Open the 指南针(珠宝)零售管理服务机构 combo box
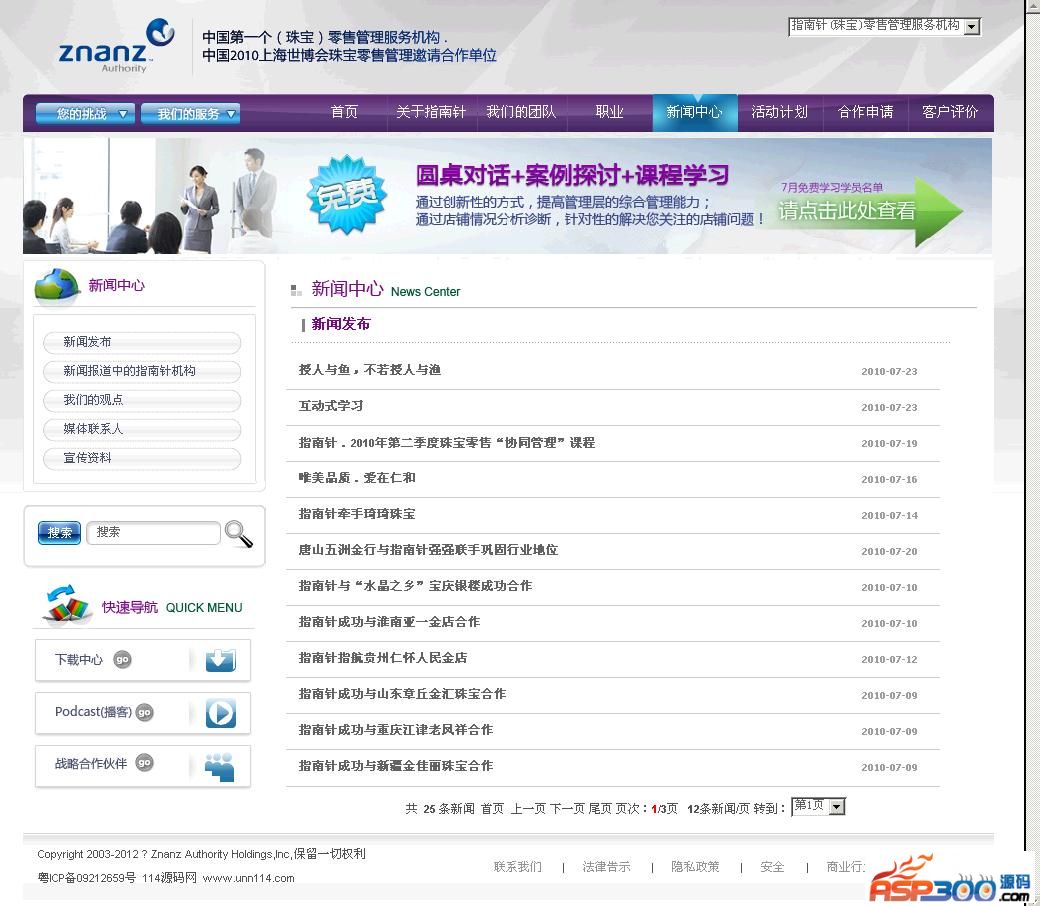The height and width of the screenshot is (906, 1040). pyautogui.click(x=885, y=26)
